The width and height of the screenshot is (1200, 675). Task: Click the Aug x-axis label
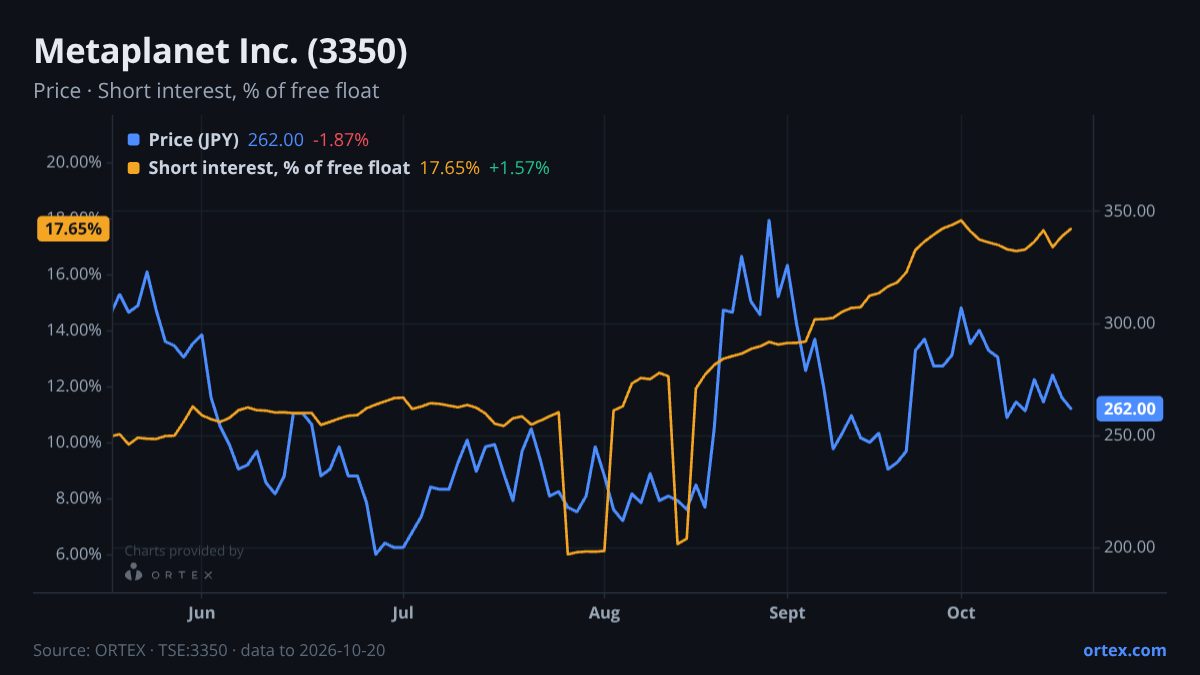604,612
